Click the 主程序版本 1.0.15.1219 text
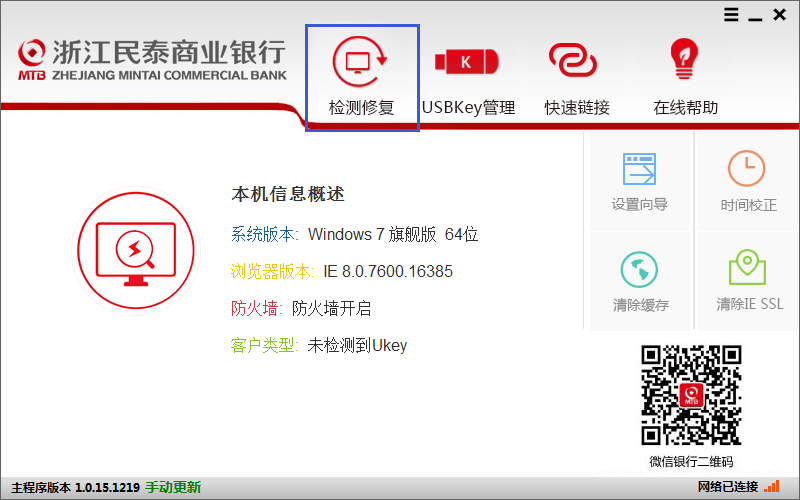800x500 pixels. point(76,487)
